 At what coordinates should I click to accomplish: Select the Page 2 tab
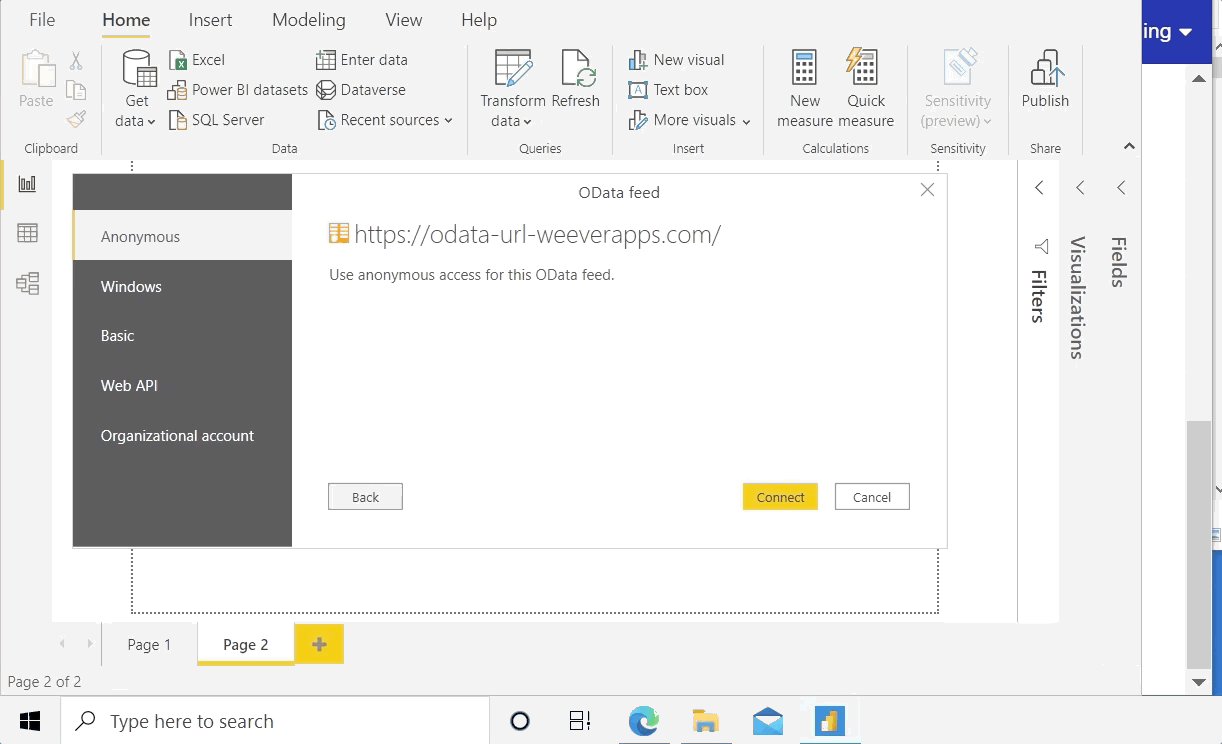click(246, 644)
